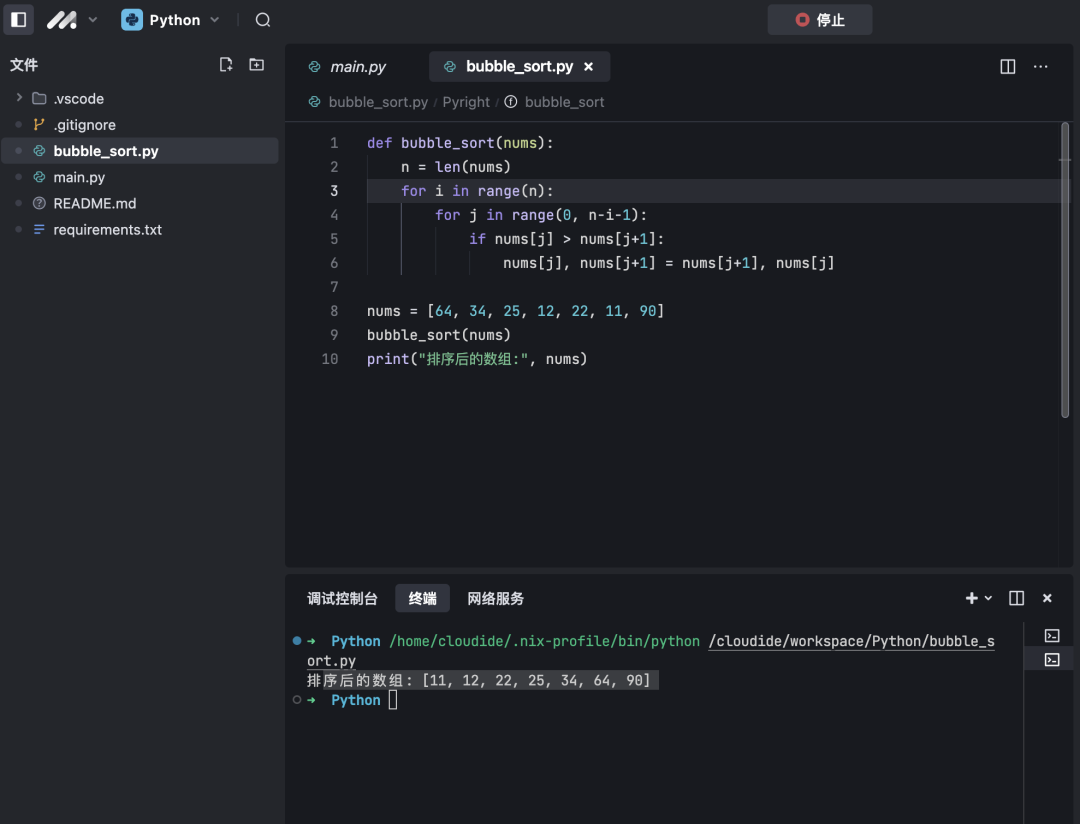Open main.py from file tree
The width and height of the screenshot is (1080, 824).
pos(79,177)
